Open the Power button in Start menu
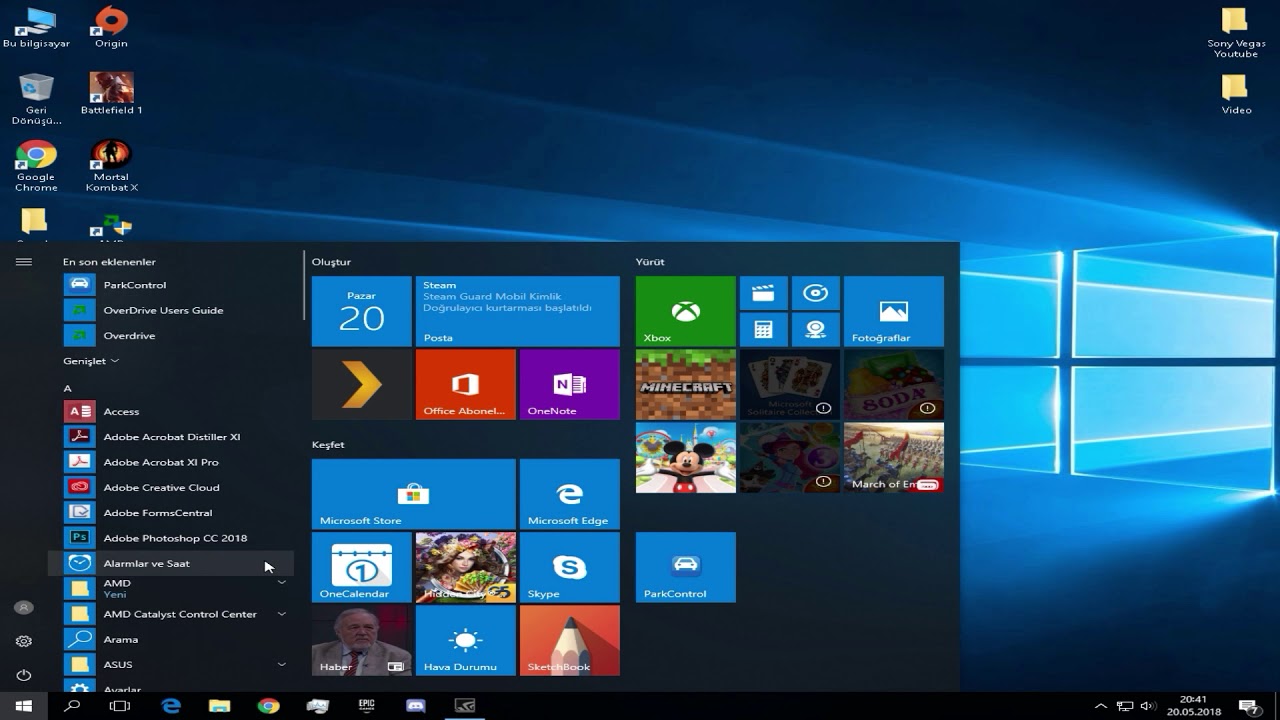The image size is (1280, 720). pos(24,675)
